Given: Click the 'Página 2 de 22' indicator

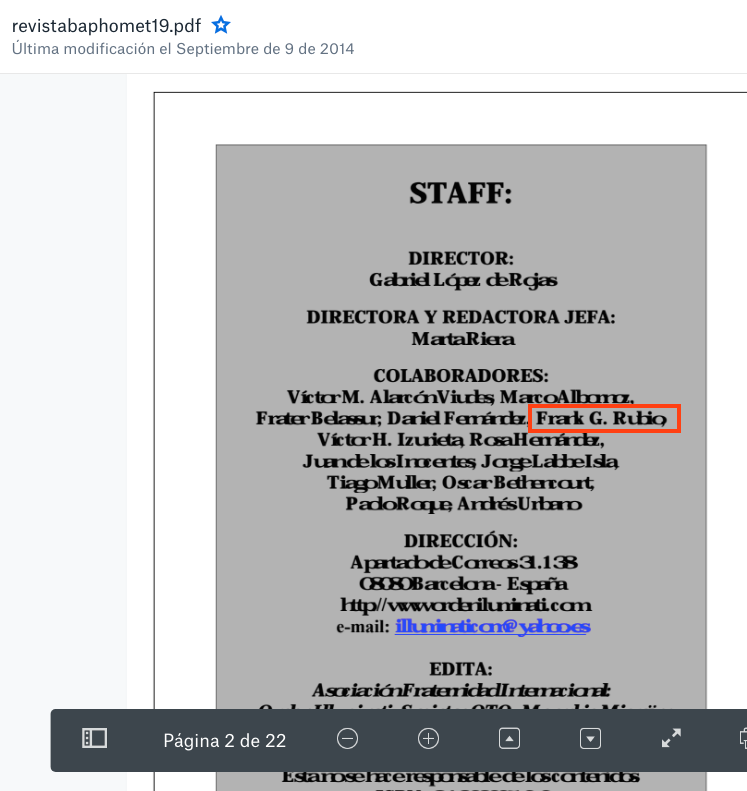Looking at the screenshot, I should coord(225,741).
